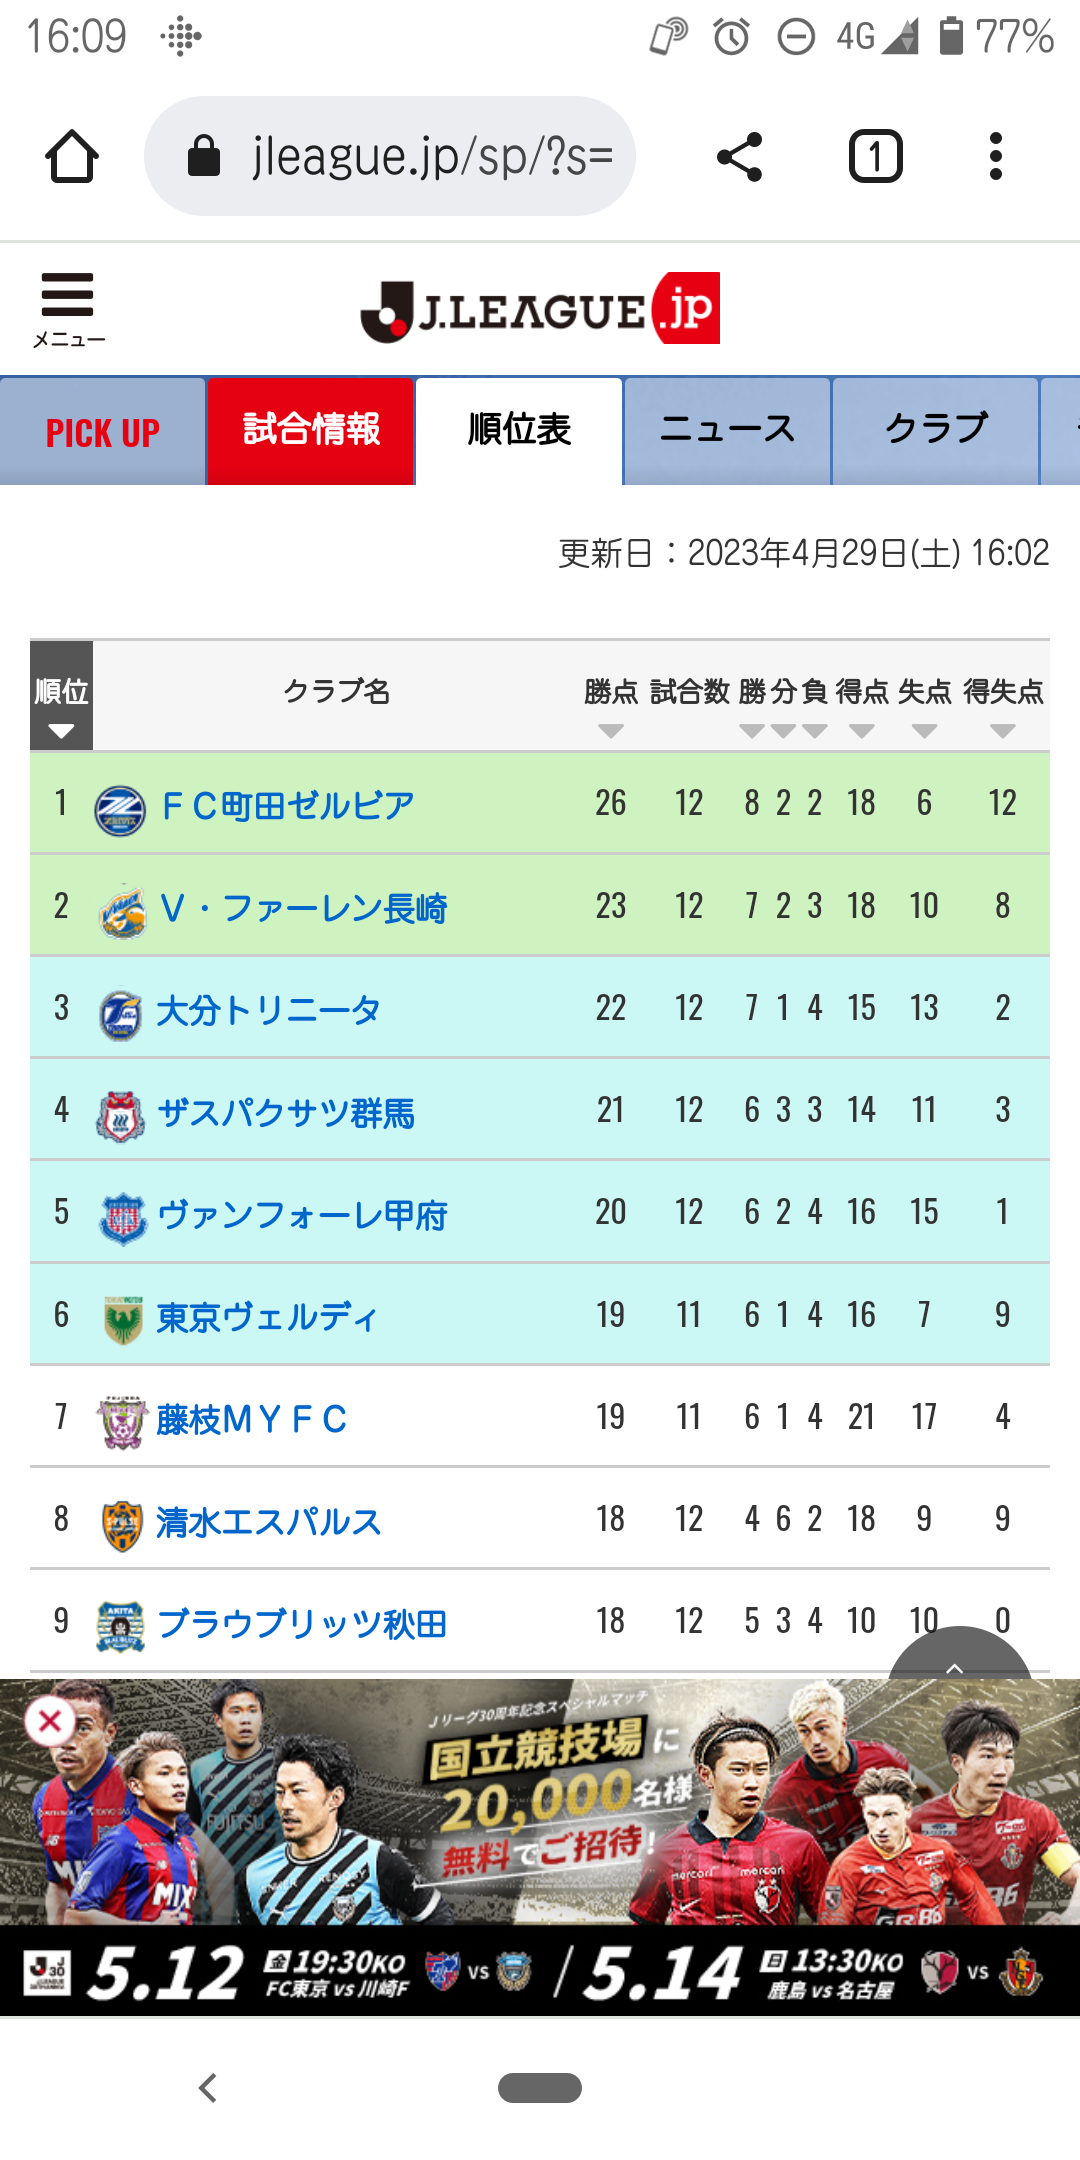This screenshot has height=2160, width=1080.
Task: Tap the J.LEAGUE.jp logo
Action: tap(540, 309)
